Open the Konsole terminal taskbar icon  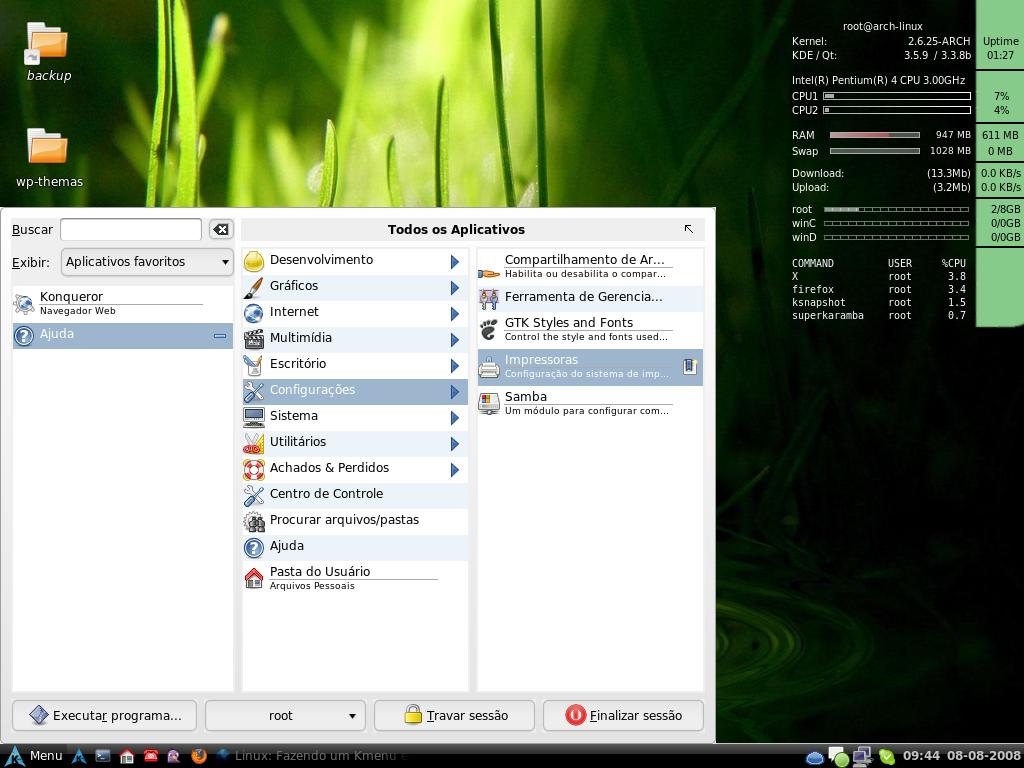pyautogui.click(x=103, y=756)
